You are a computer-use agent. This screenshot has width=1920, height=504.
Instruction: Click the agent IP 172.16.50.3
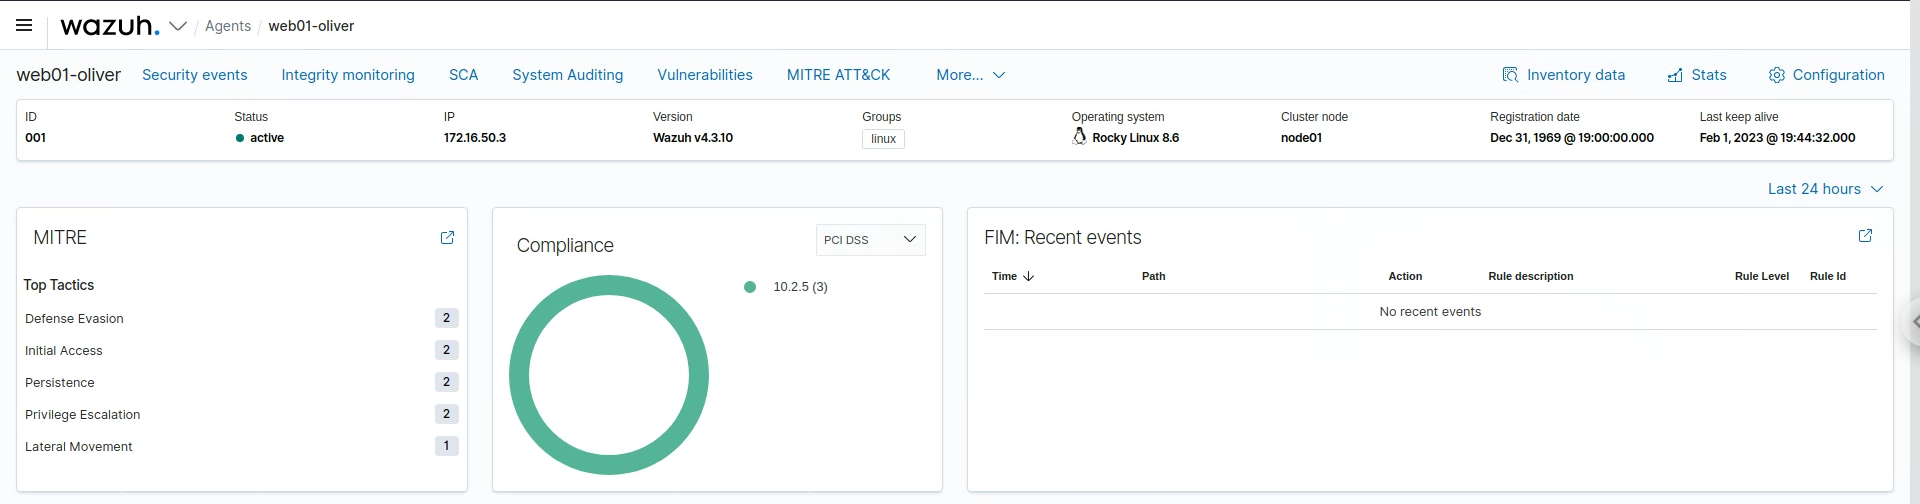point(475,138)
